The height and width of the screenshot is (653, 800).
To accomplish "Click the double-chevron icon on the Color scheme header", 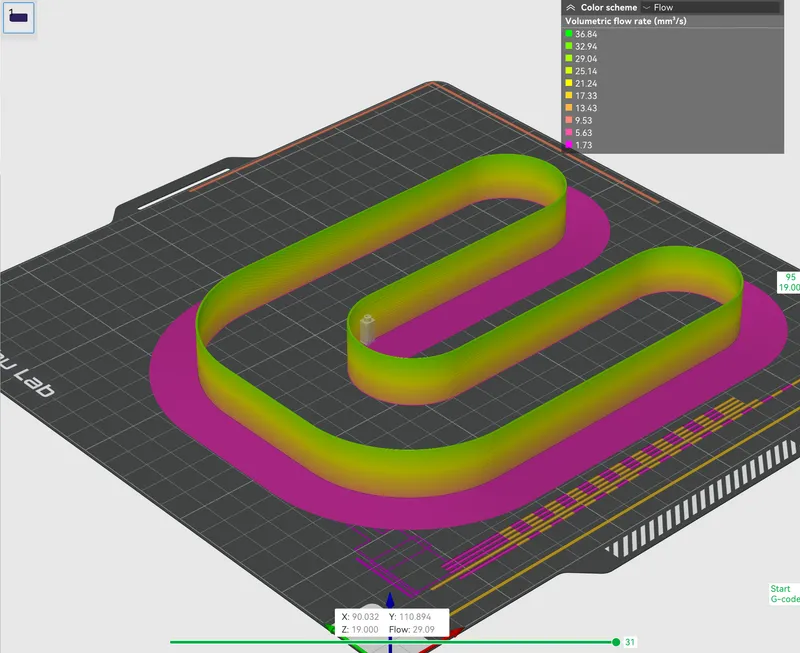I will 571,8.
